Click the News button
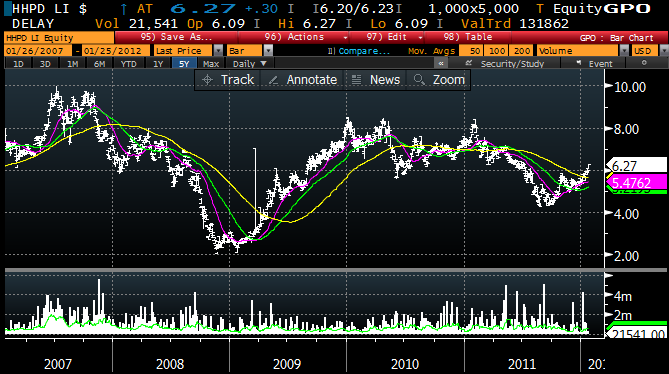 [376, 80]
